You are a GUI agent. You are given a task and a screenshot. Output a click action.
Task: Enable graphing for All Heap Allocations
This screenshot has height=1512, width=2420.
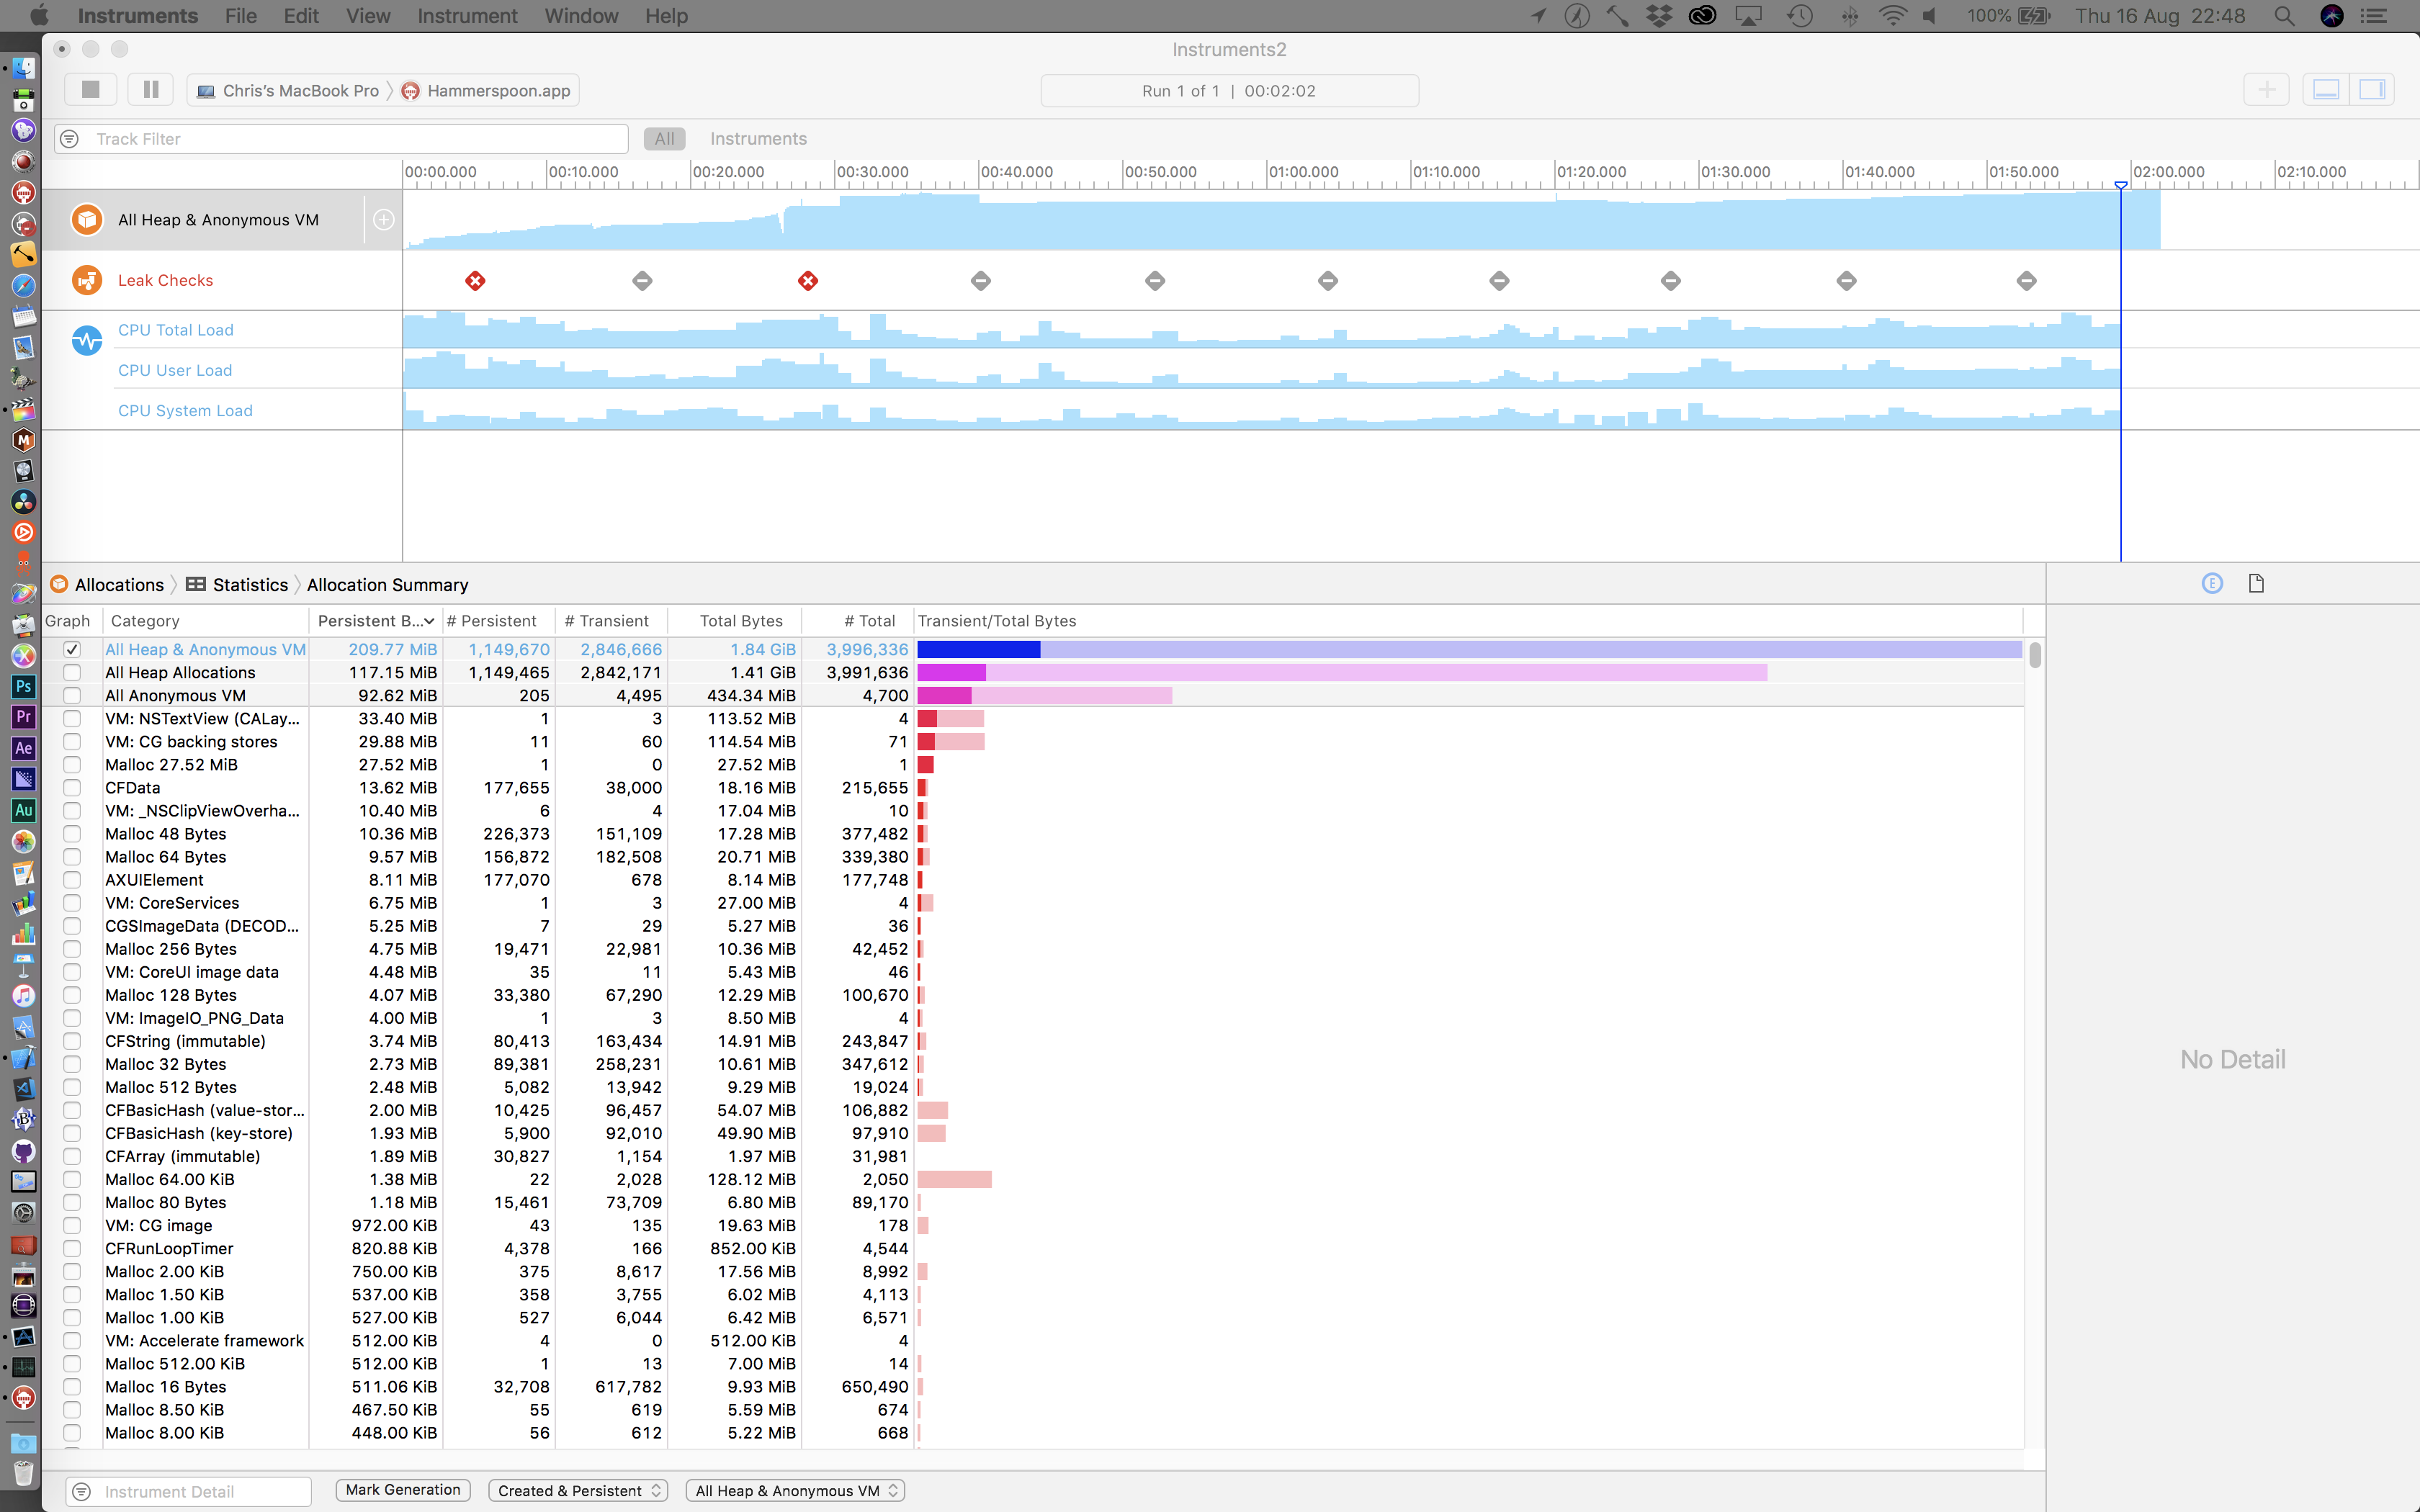(x=72, y=672)
